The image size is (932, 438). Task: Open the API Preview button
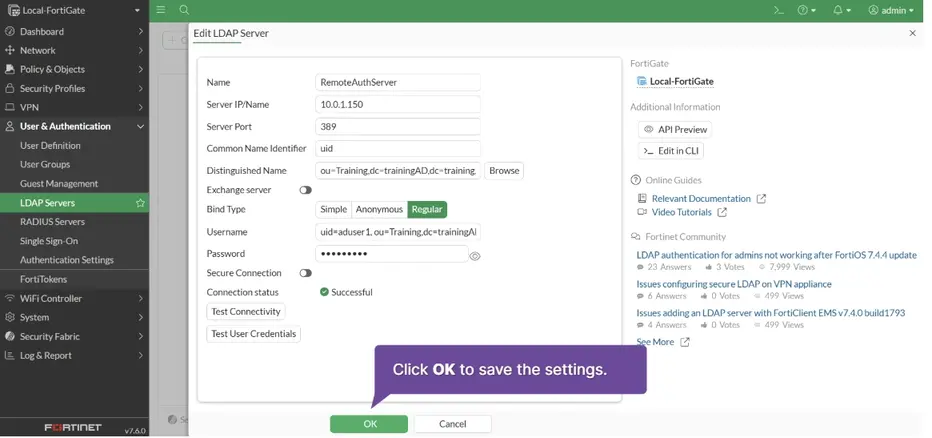[x=675, y=130]
